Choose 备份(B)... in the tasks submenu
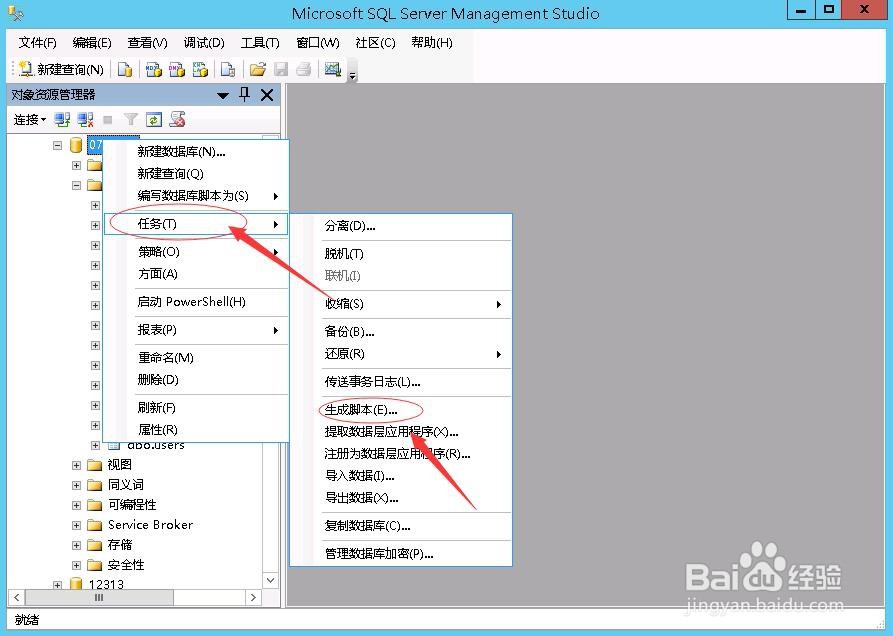This screenshot has width=893, height=636. 401,332
